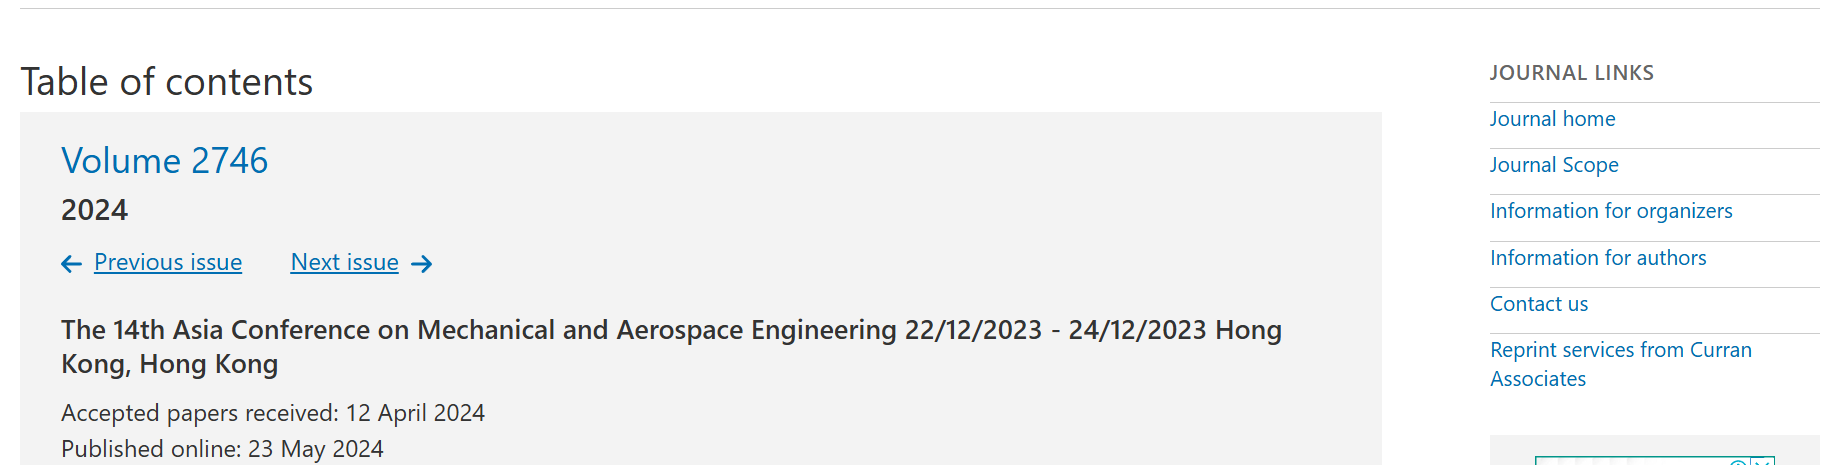This screenshot has height=465, width=1827.
Task: Go to Previous issue link
Action: tap(168, 262)
